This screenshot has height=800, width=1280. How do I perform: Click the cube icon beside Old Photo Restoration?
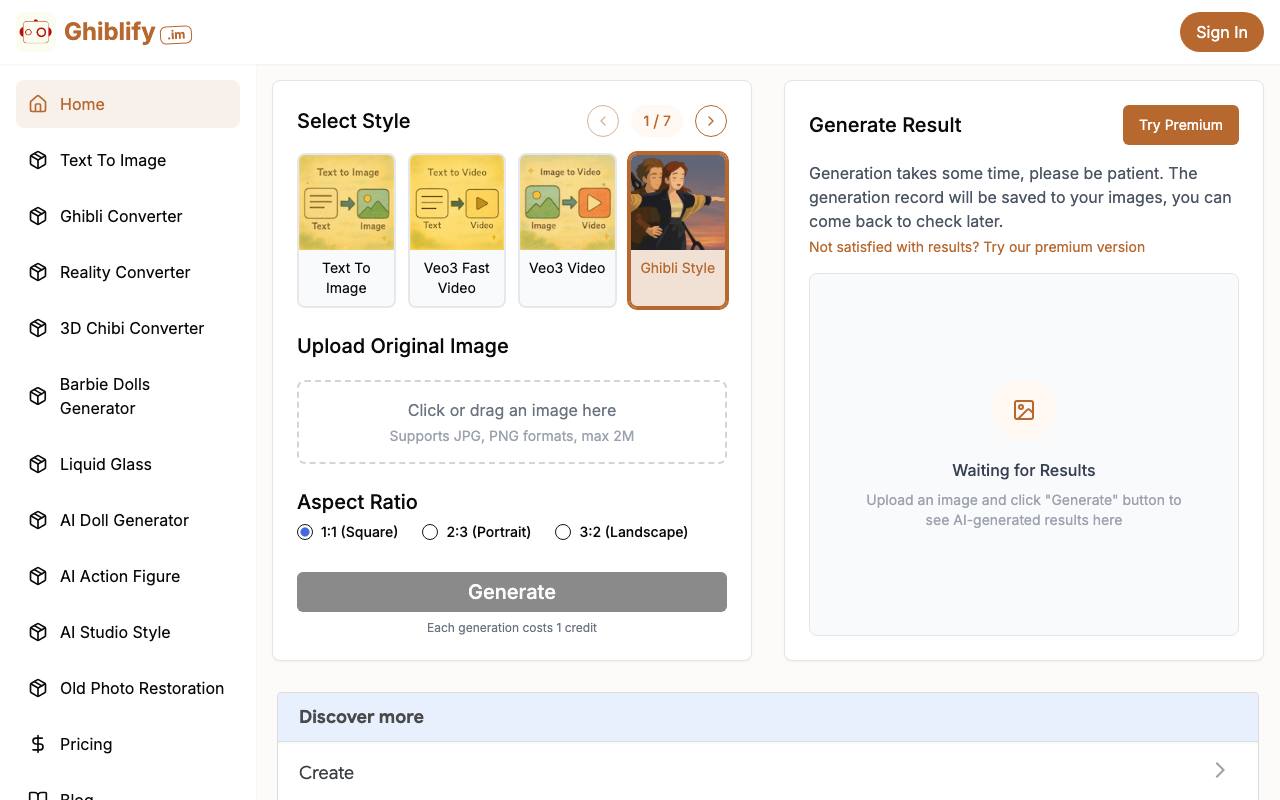tap(38, 688)
